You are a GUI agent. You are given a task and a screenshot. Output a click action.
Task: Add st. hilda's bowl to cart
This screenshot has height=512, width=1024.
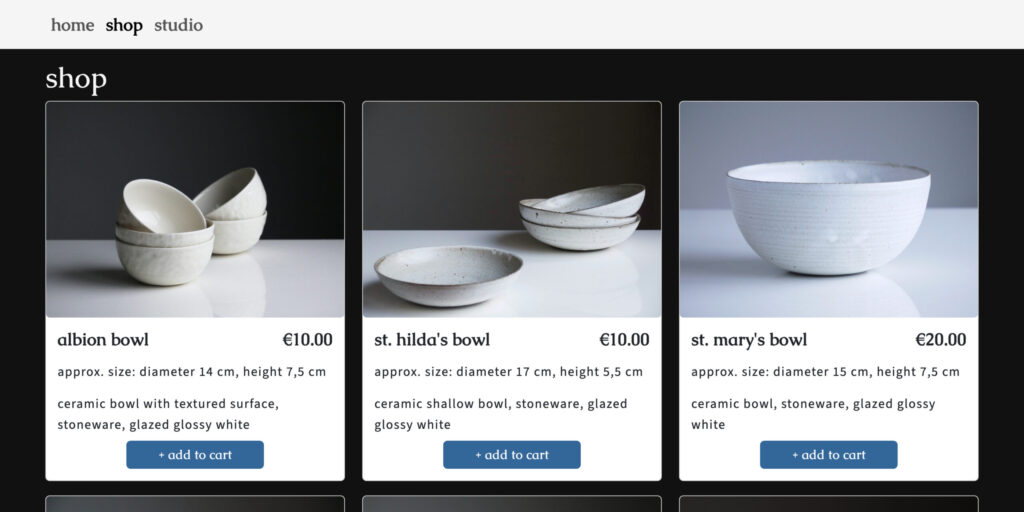(511, 455)
